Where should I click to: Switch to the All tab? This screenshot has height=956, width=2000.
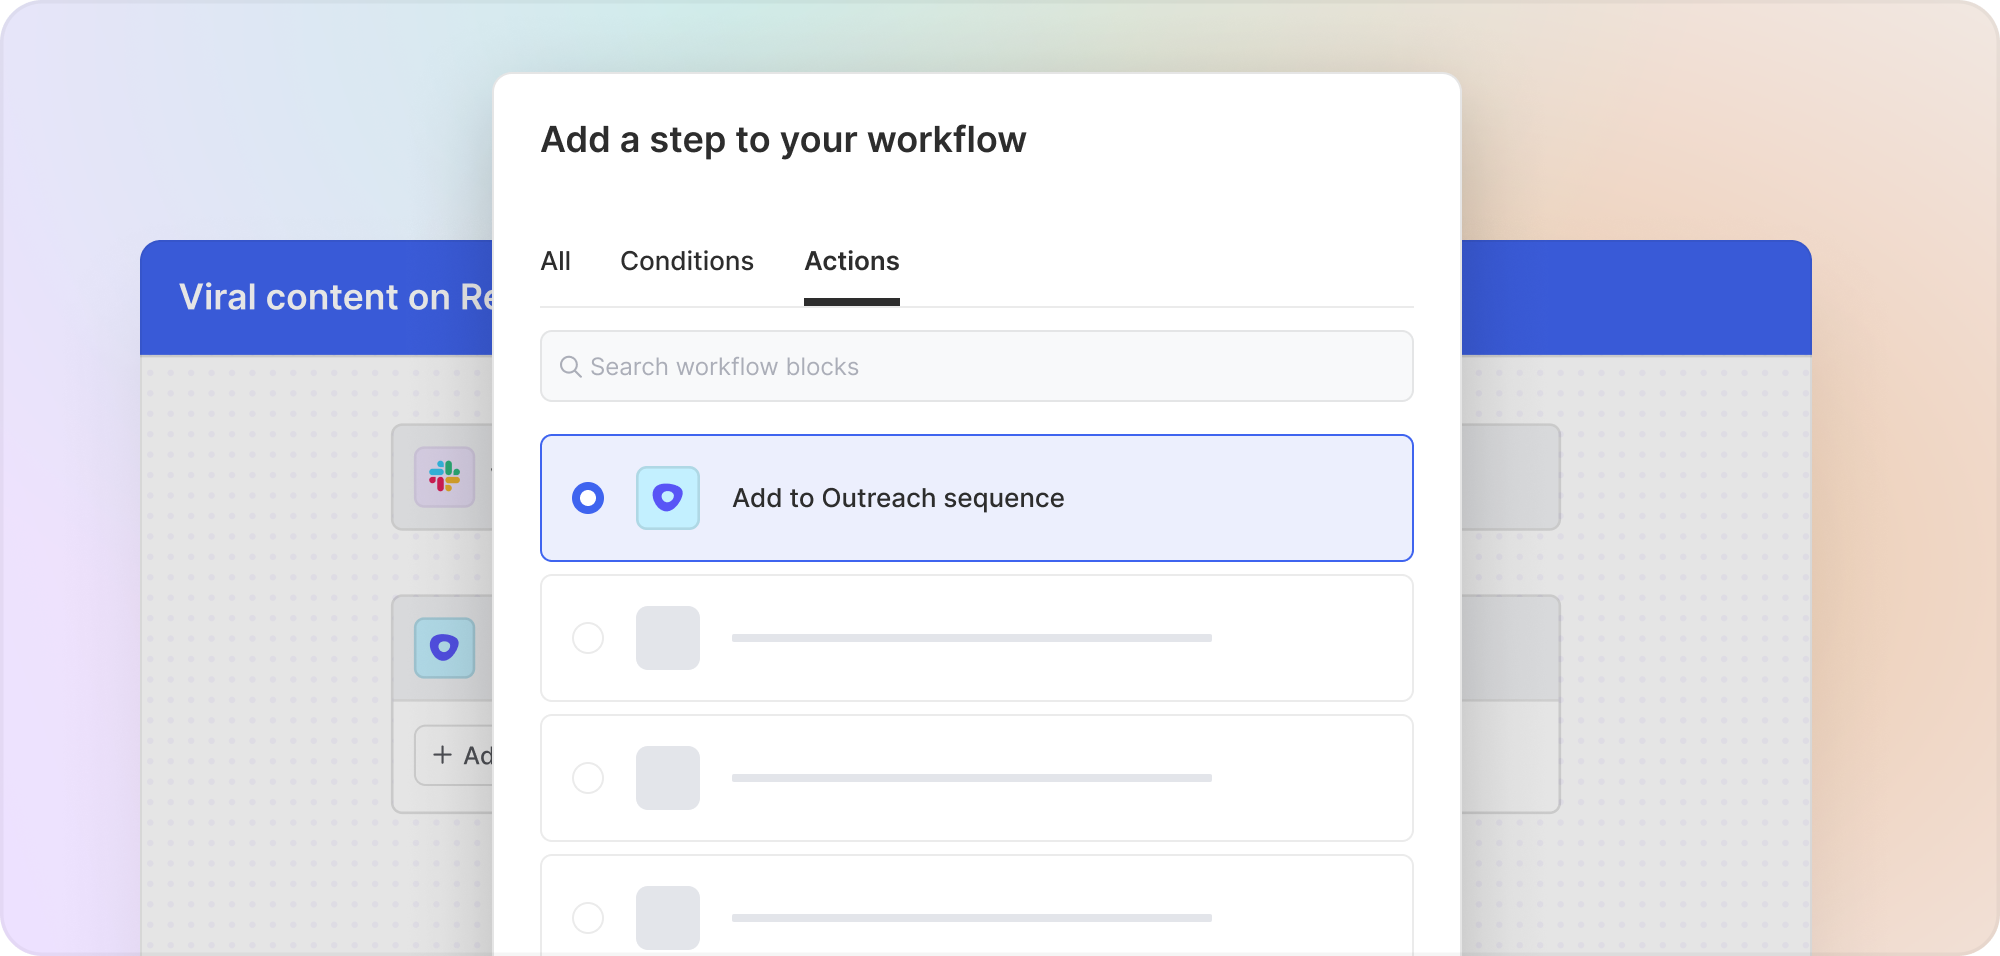[555, 261]
